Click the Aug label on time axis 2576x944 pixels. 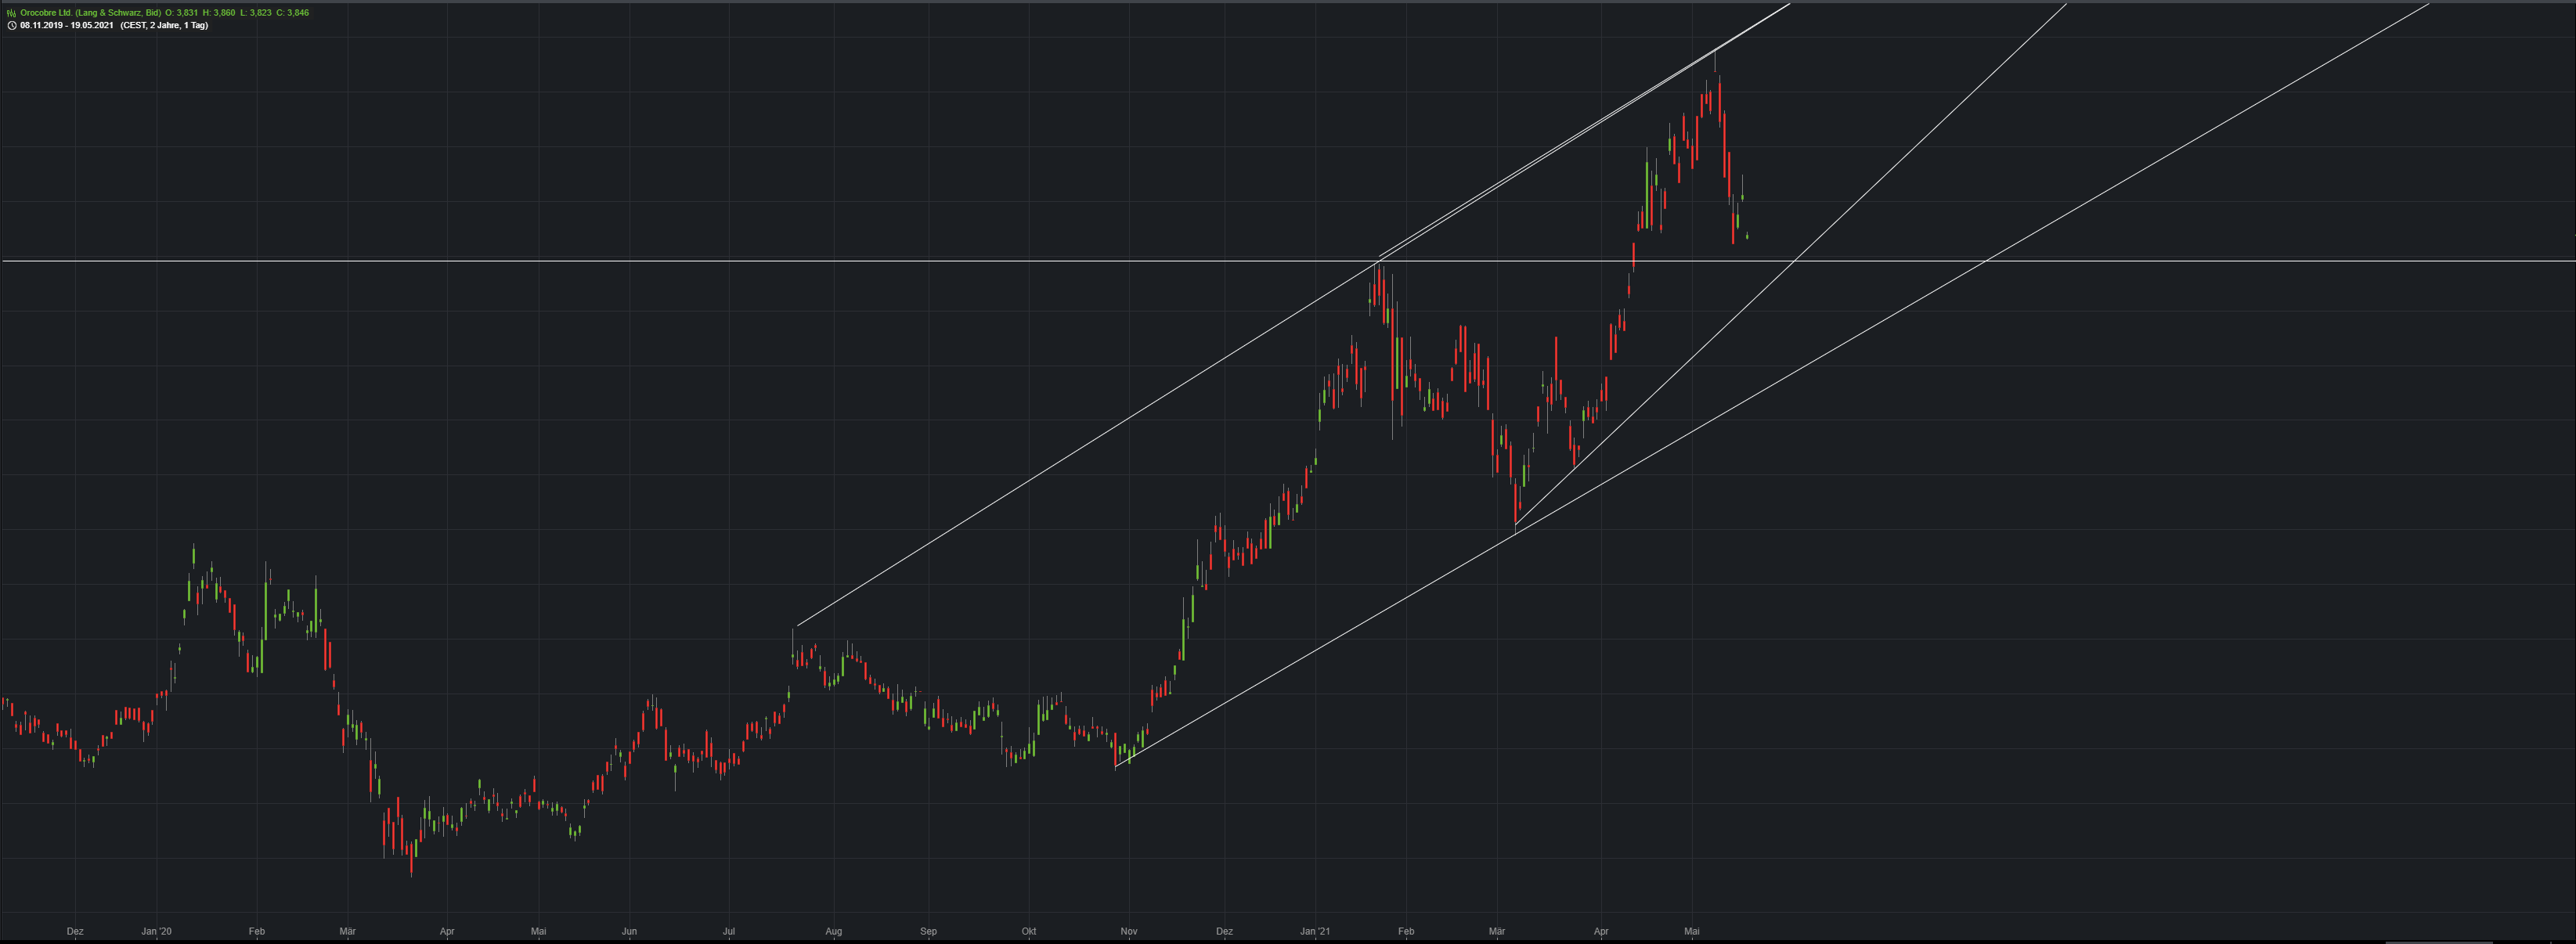tap(833, 931)
